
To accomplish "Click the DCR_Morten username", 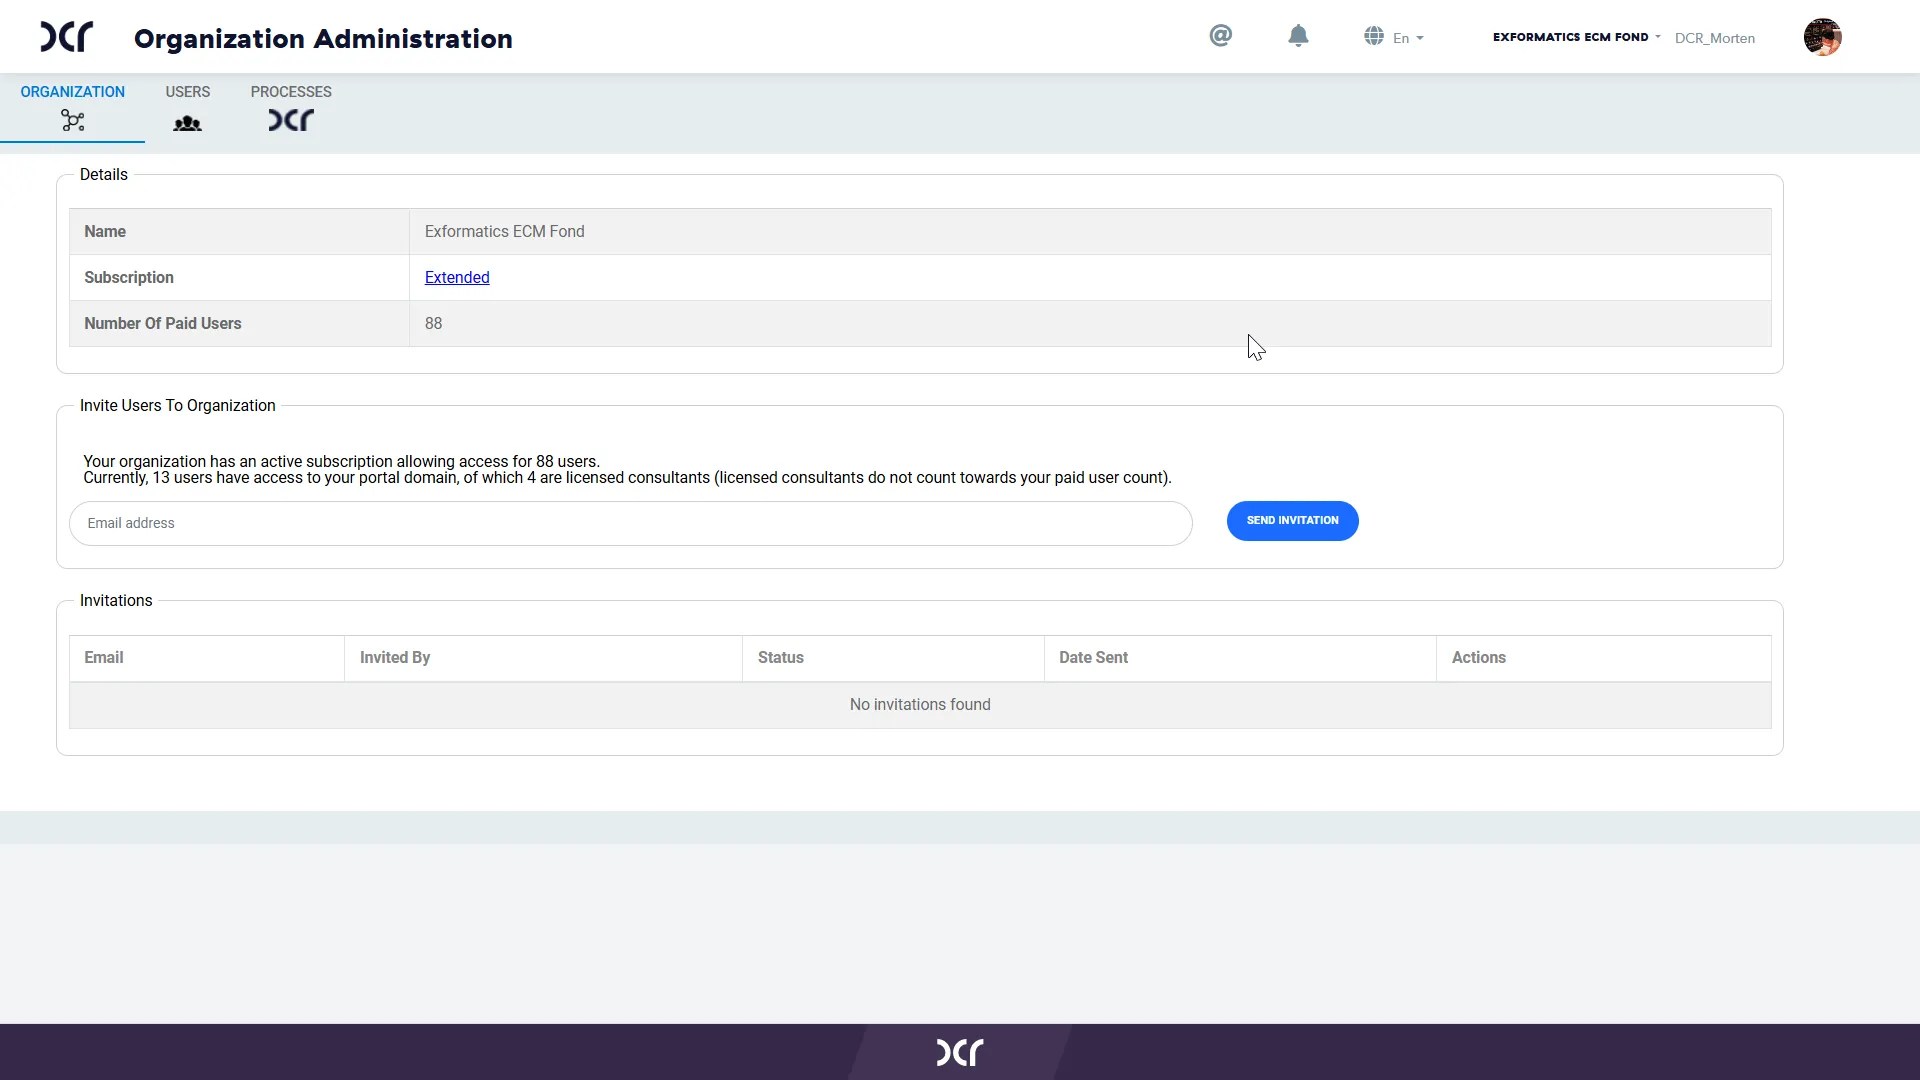I will pos(1714,38).
